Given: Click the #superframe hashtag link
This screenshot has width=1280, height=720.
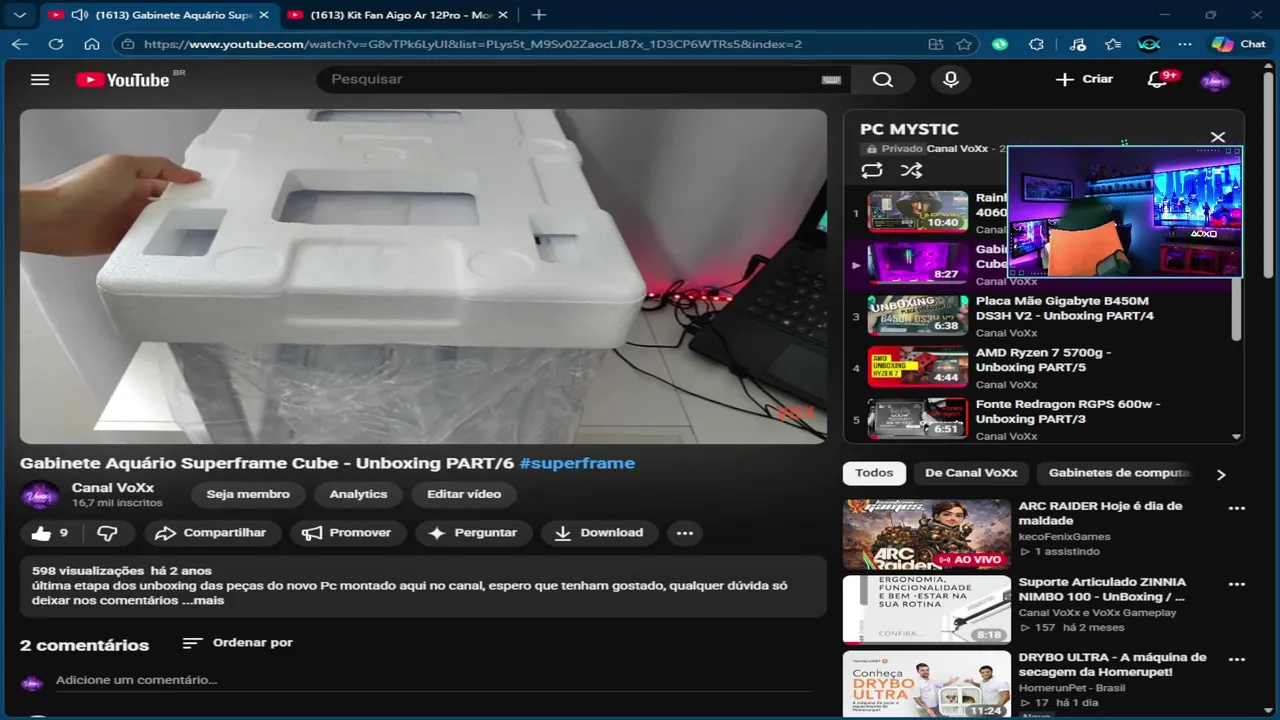Looking at the screenshot, I should [577, 463].
